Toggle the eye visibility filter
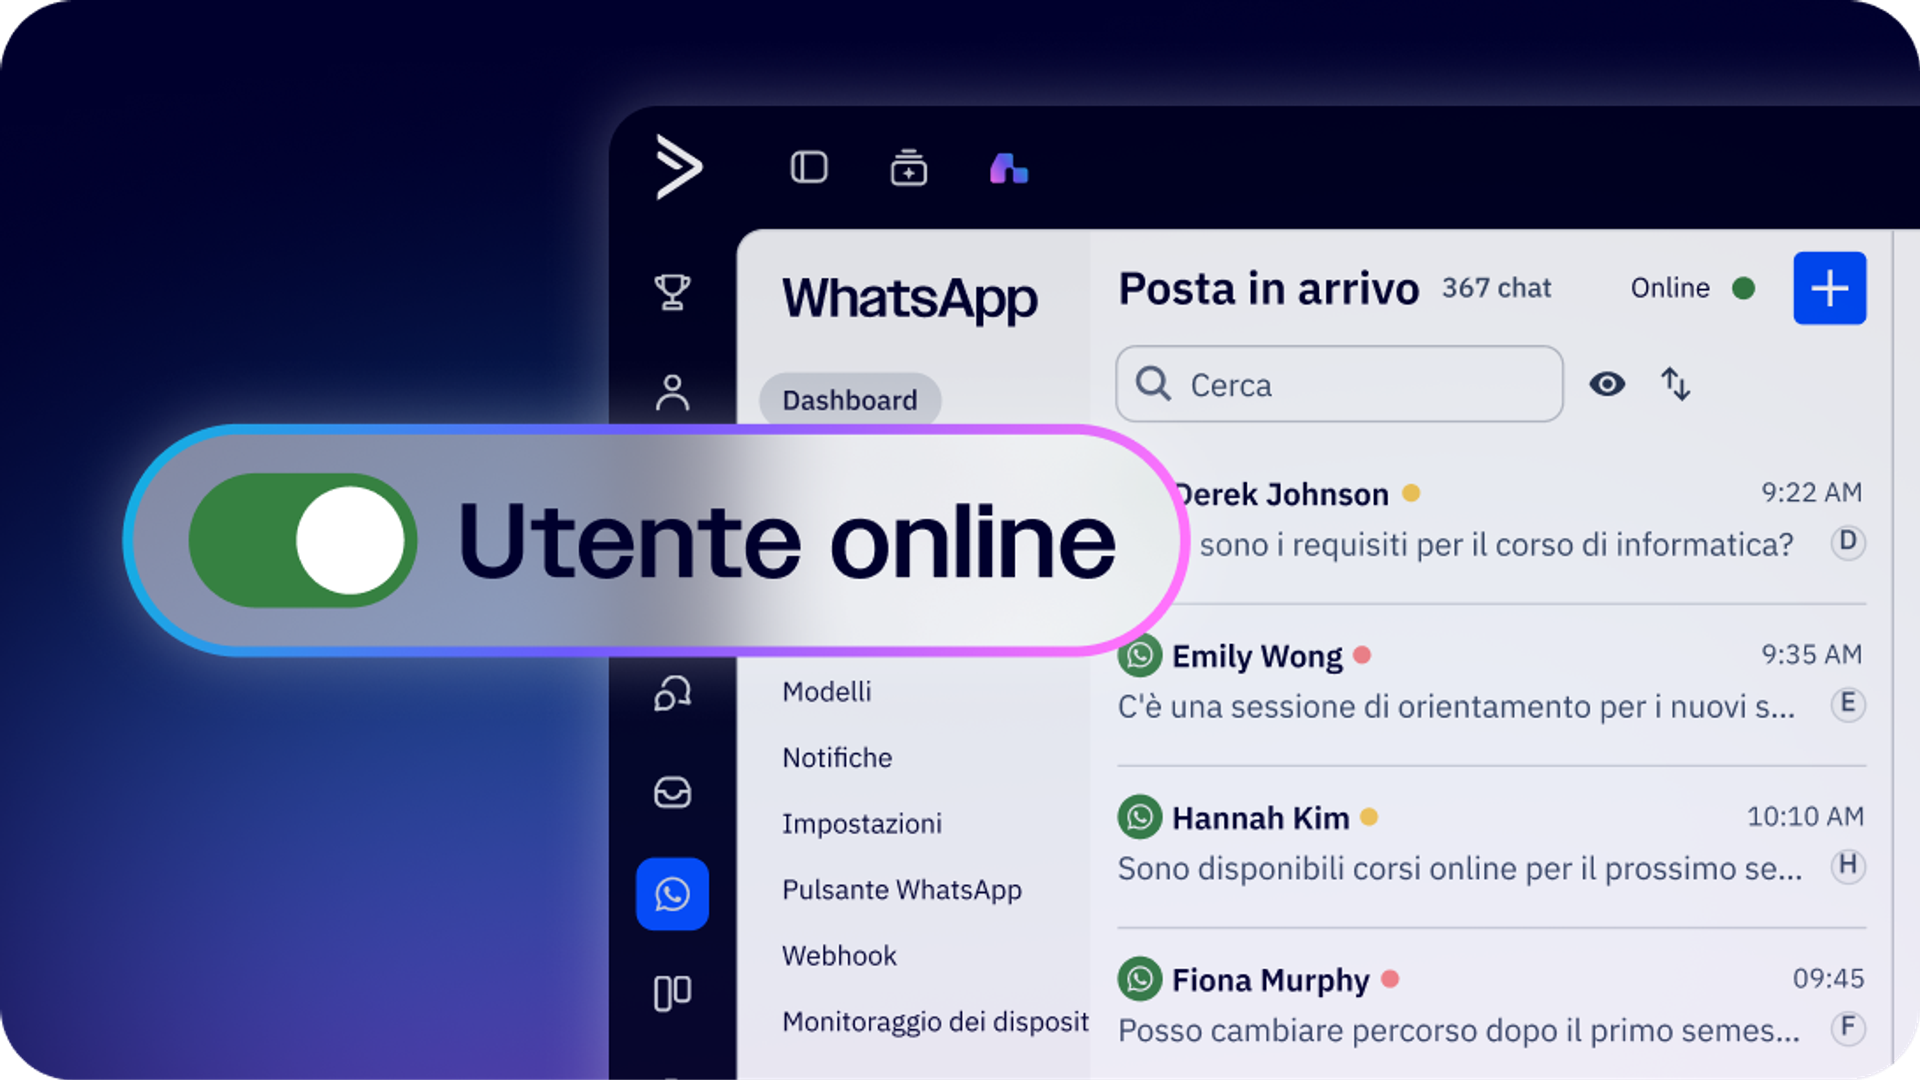Image resolution: width=1920 pixels, height=1080 pixels. click(x=1607, y=384)
